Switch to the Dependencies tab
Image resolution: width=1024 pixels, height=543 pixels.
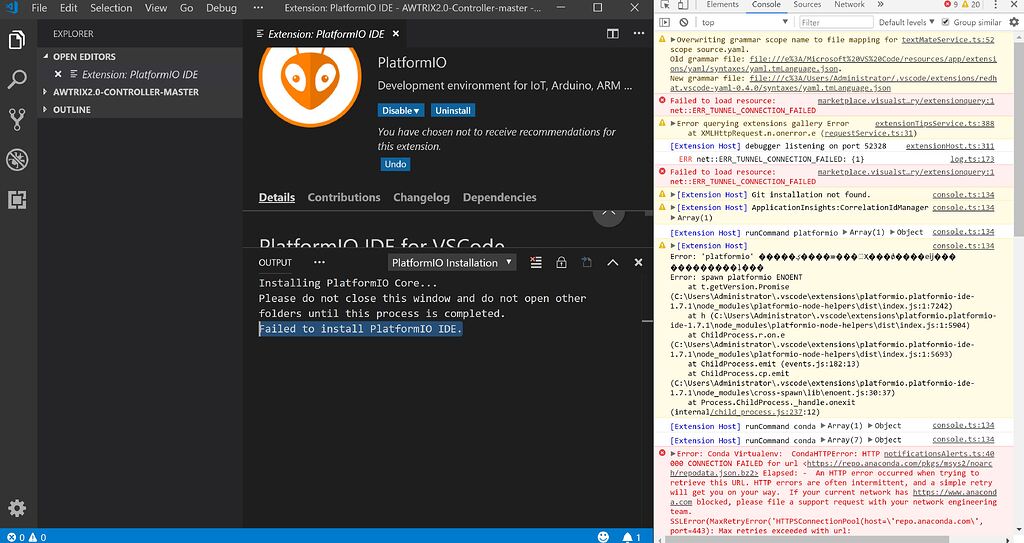coord(500,197)
